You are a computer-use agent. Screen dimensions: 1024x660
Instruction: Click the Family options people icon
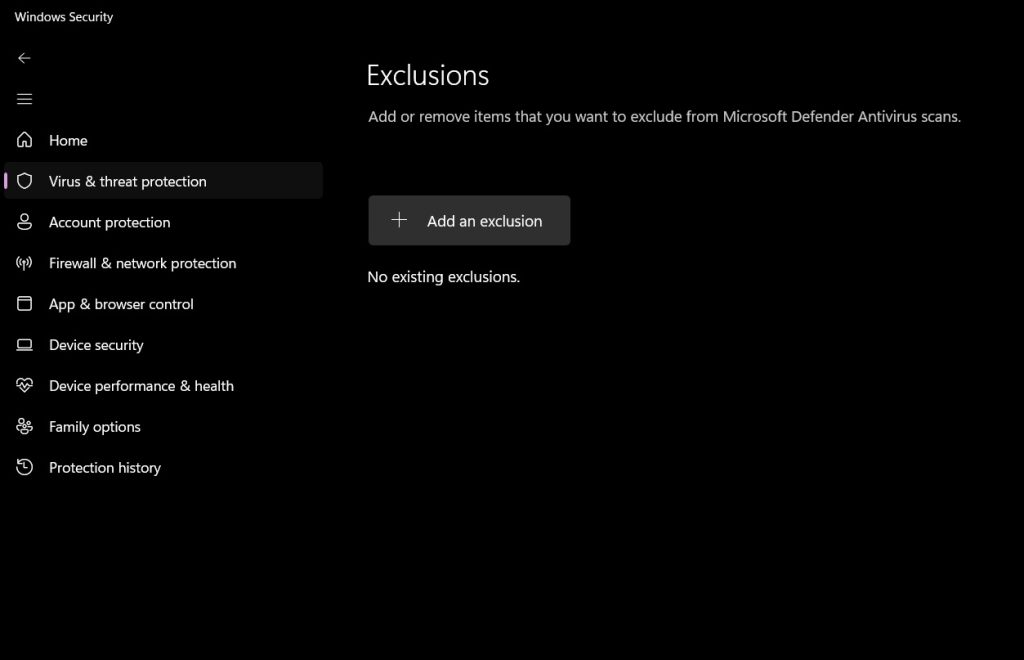(24, 426)
